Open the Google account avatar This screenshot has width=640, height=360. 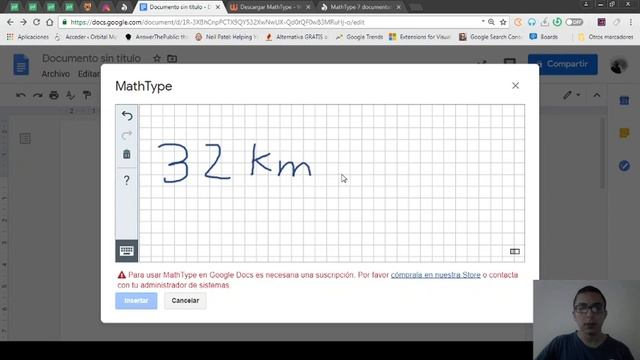tap(619, 64)
